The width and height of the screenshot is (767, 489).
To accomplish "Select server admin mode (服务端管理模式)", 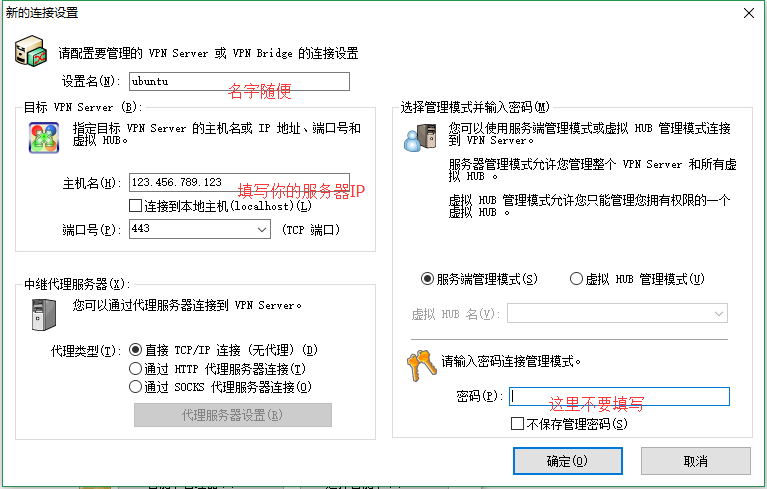I will coord(428,279).
